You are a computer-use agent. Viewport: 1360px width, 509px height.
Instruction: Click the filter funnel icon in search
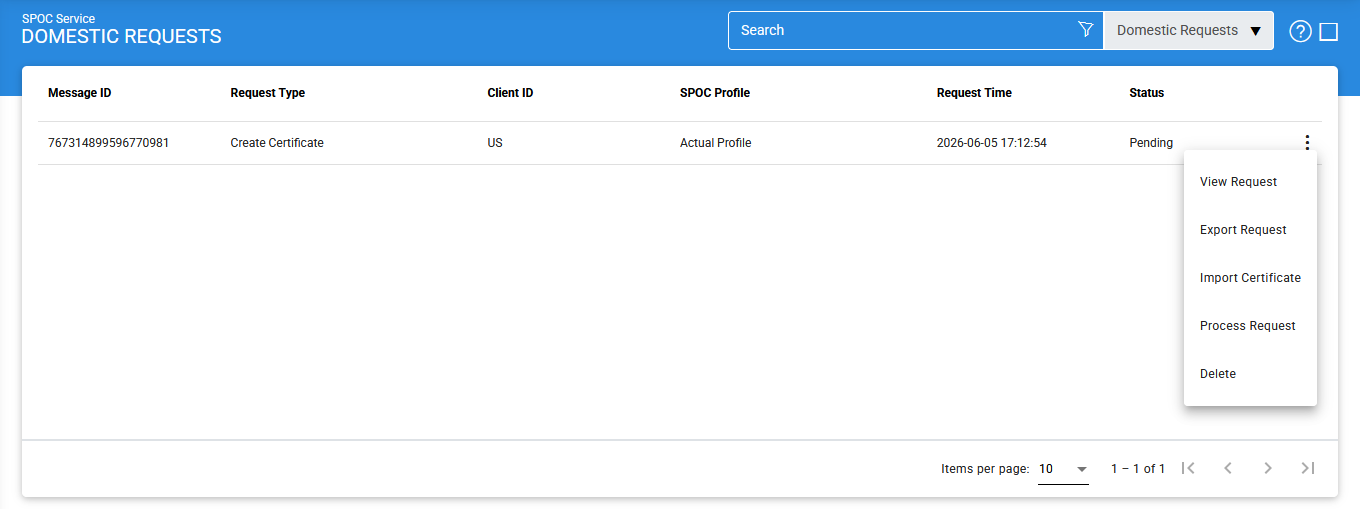coord(1086,30)
